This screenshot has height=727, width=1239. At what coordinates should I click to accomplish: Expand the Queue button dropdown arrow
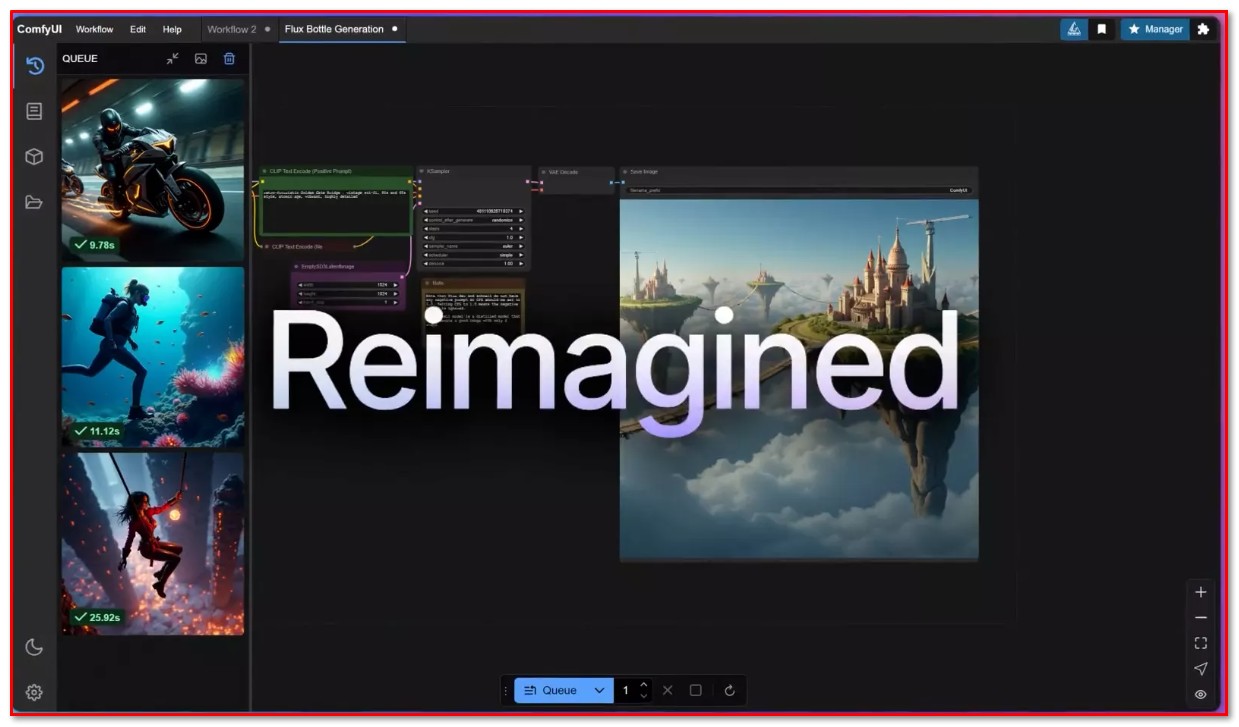(x=599, y=690)
